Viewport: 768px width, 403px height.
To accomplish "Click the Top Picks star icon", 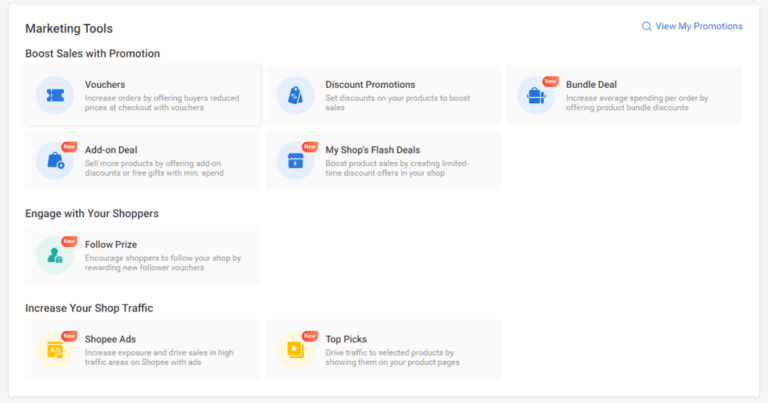I will (295, 349).
